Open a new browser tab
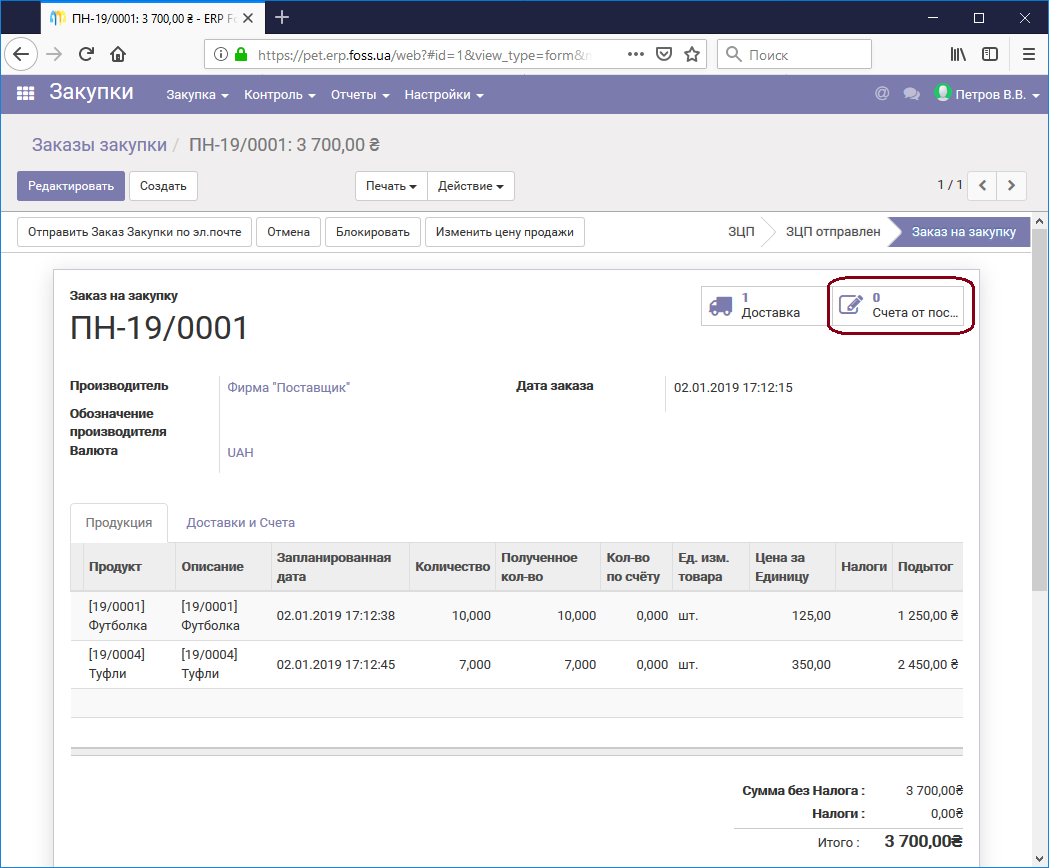Image resolution: width=1049 pixels, height=868 pixels. pos(282,17)
